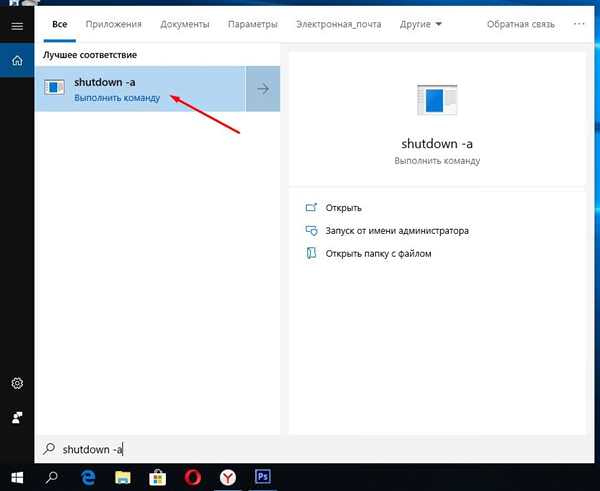Open the hamburger menu in search sidebar
The height and width of the screenshot is (491, 600).
[17, 26]
